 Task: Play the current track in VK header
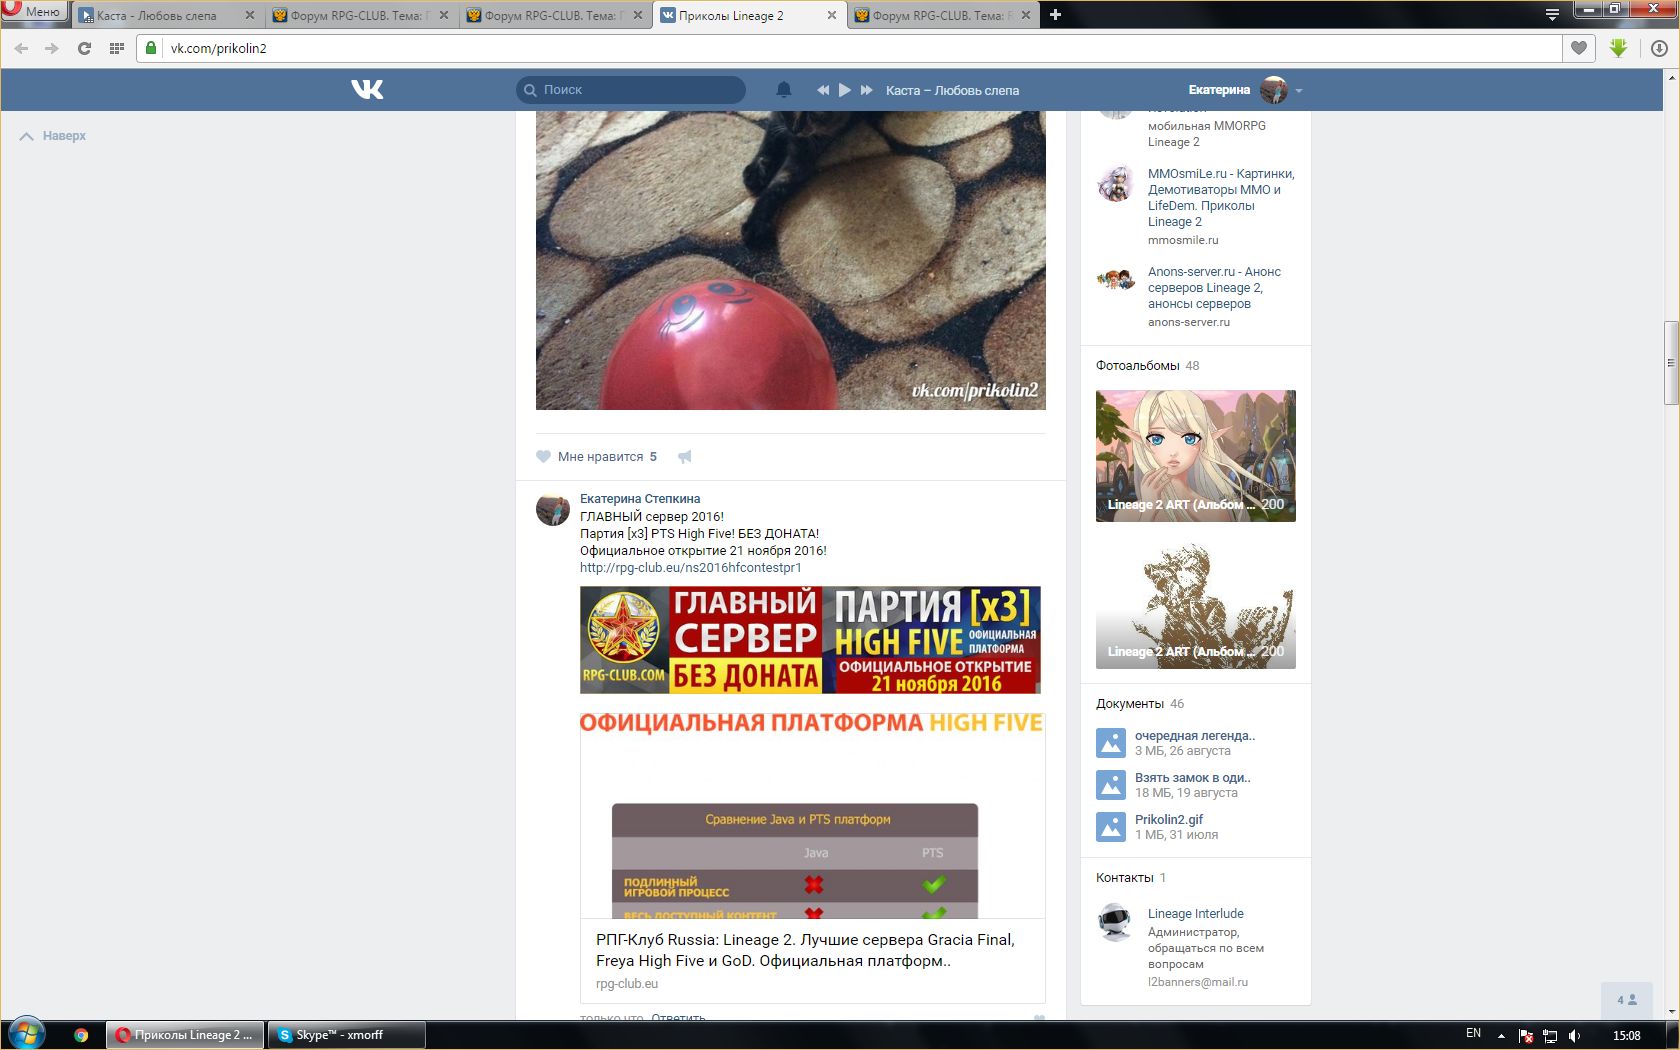point(845,90)
